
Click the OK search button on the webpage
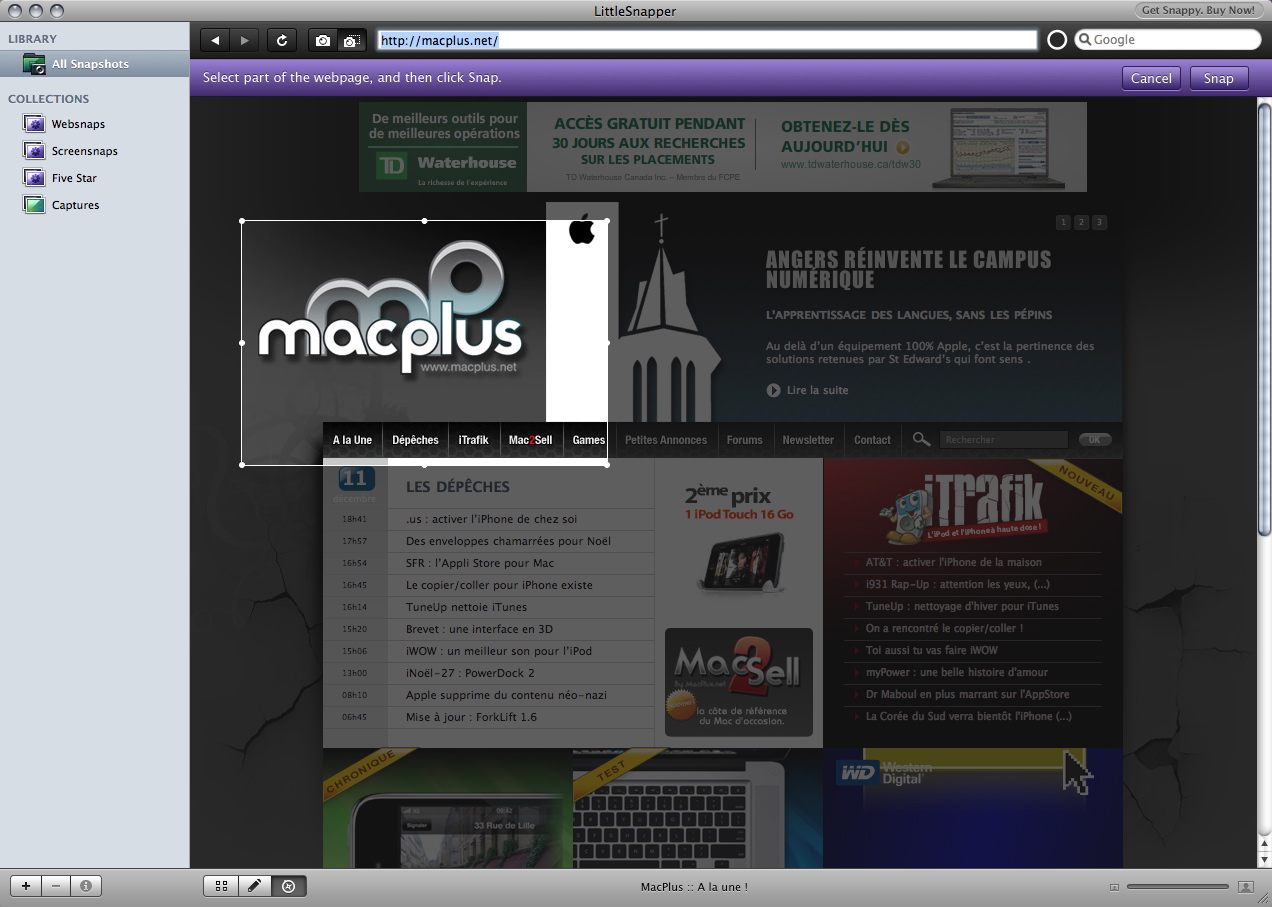(1094, 440)
